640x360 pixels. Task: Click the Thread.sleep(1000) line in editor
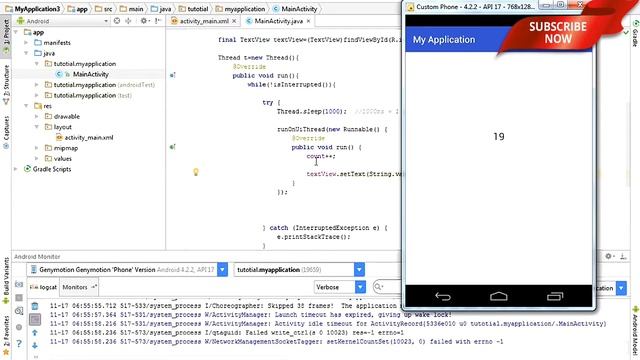point(312,111)
